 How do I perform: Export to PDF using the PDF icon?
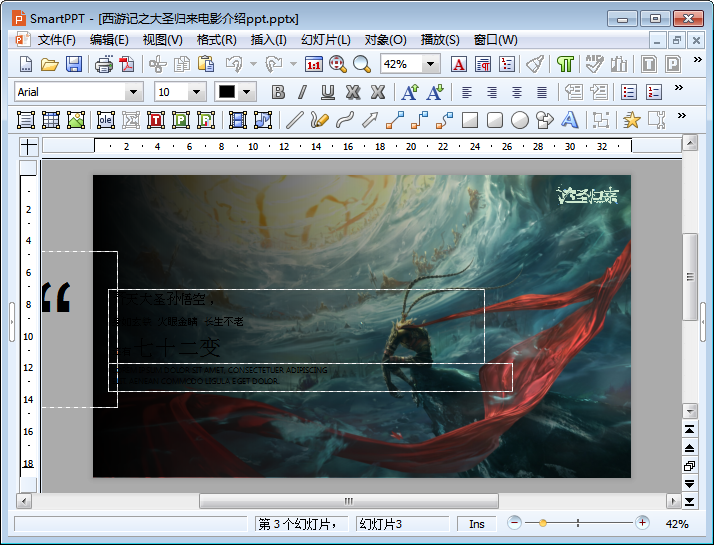[127, 64]
